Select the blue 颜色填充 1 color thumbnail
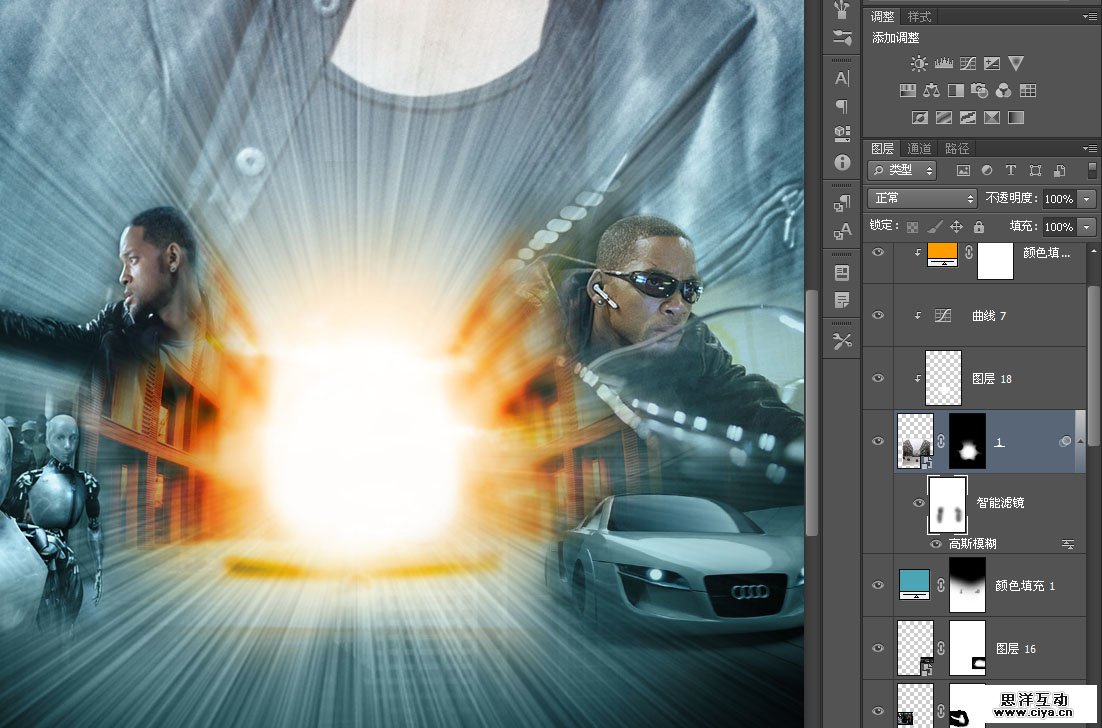This screenshot has width=1102, height=728. click(915, 582)
